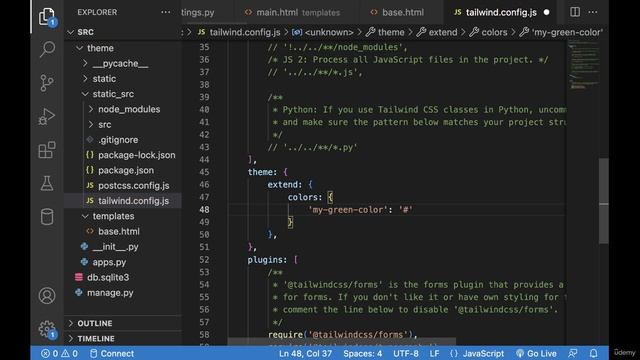Click the editor vertical scrollbar thumb
This screenshot has width=640, height=360.
tap(604, 201)
